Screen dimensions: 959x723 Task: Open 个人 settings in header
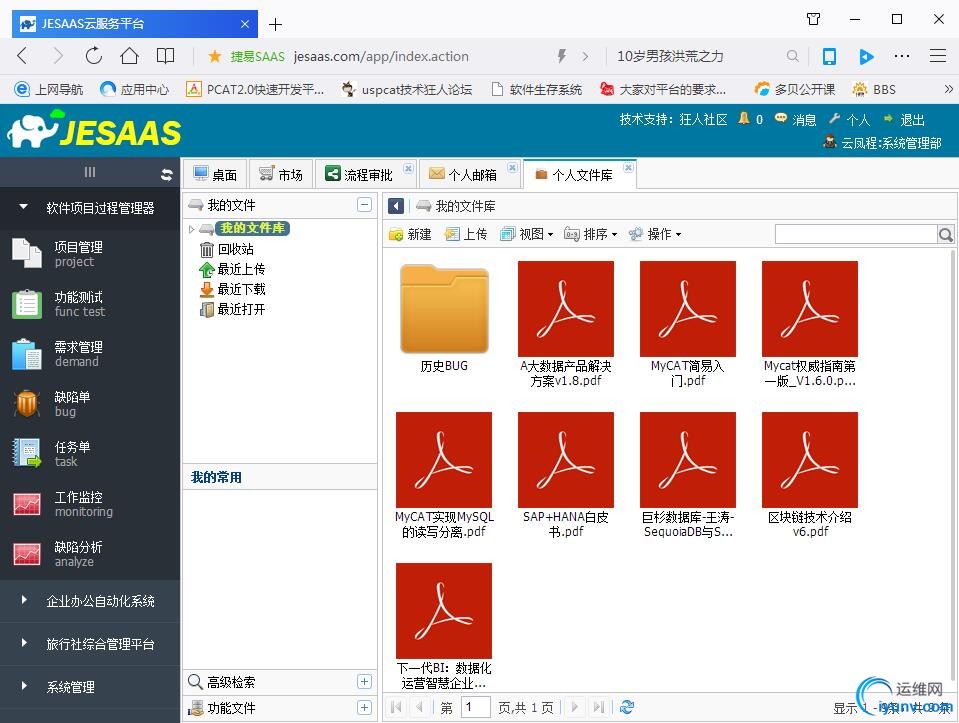pyautogui.click(x=850, y=119)
